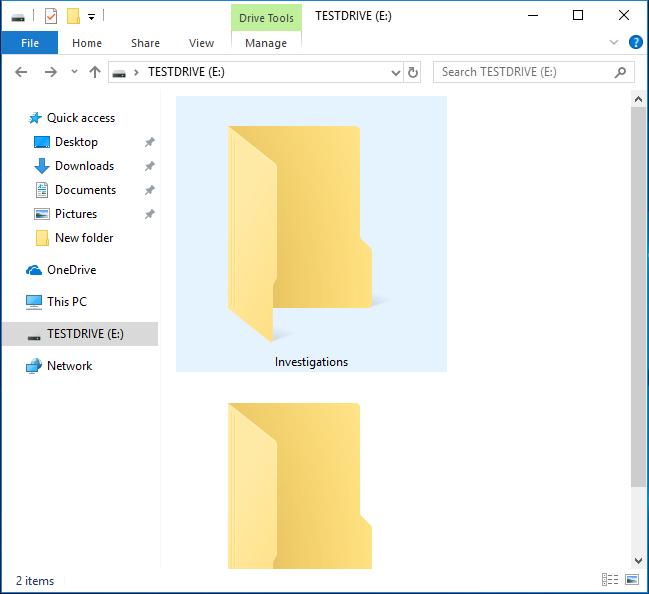Click the Drive Tools contextual tab header

(266, 18)
